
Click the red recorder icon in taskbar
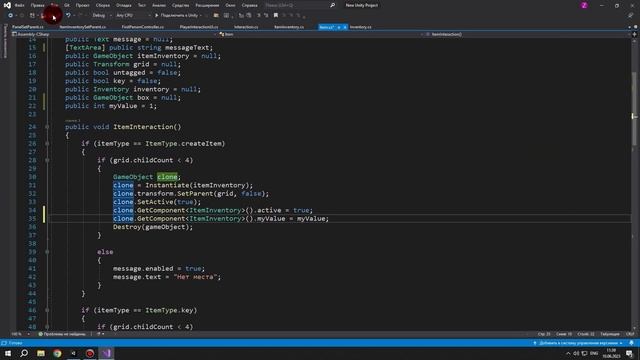90,353
